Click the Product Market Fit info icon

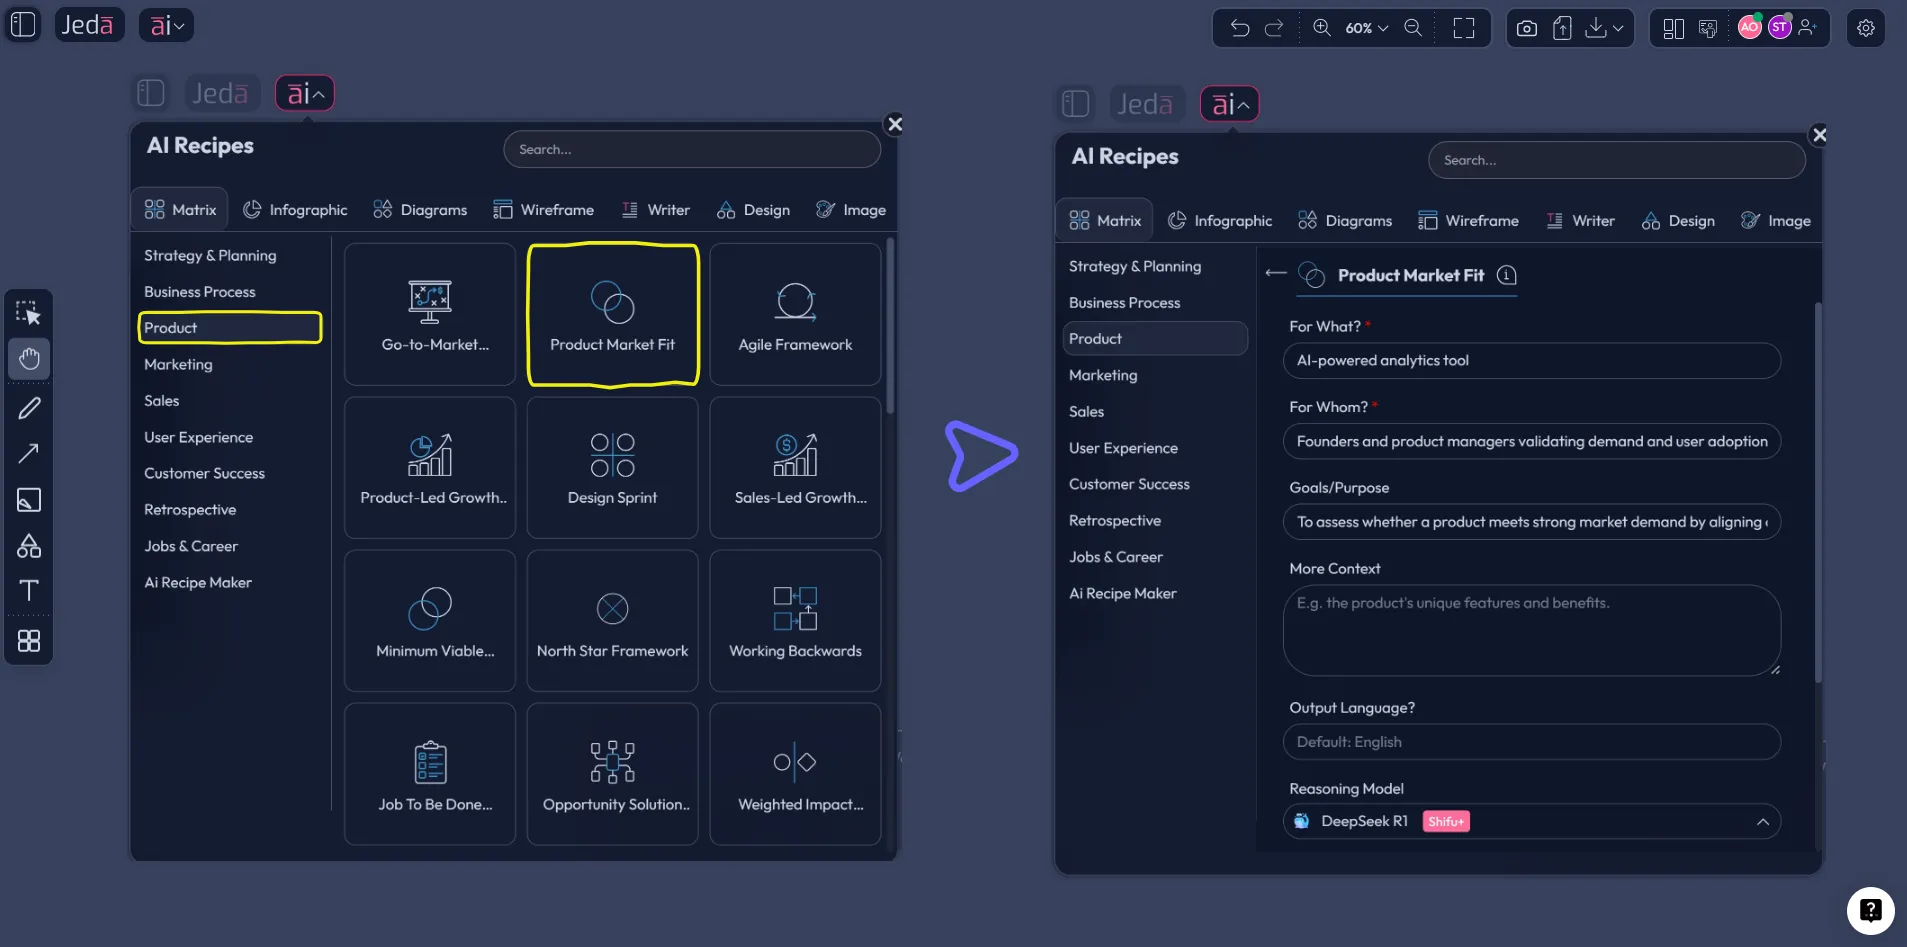coord(1506,276)
